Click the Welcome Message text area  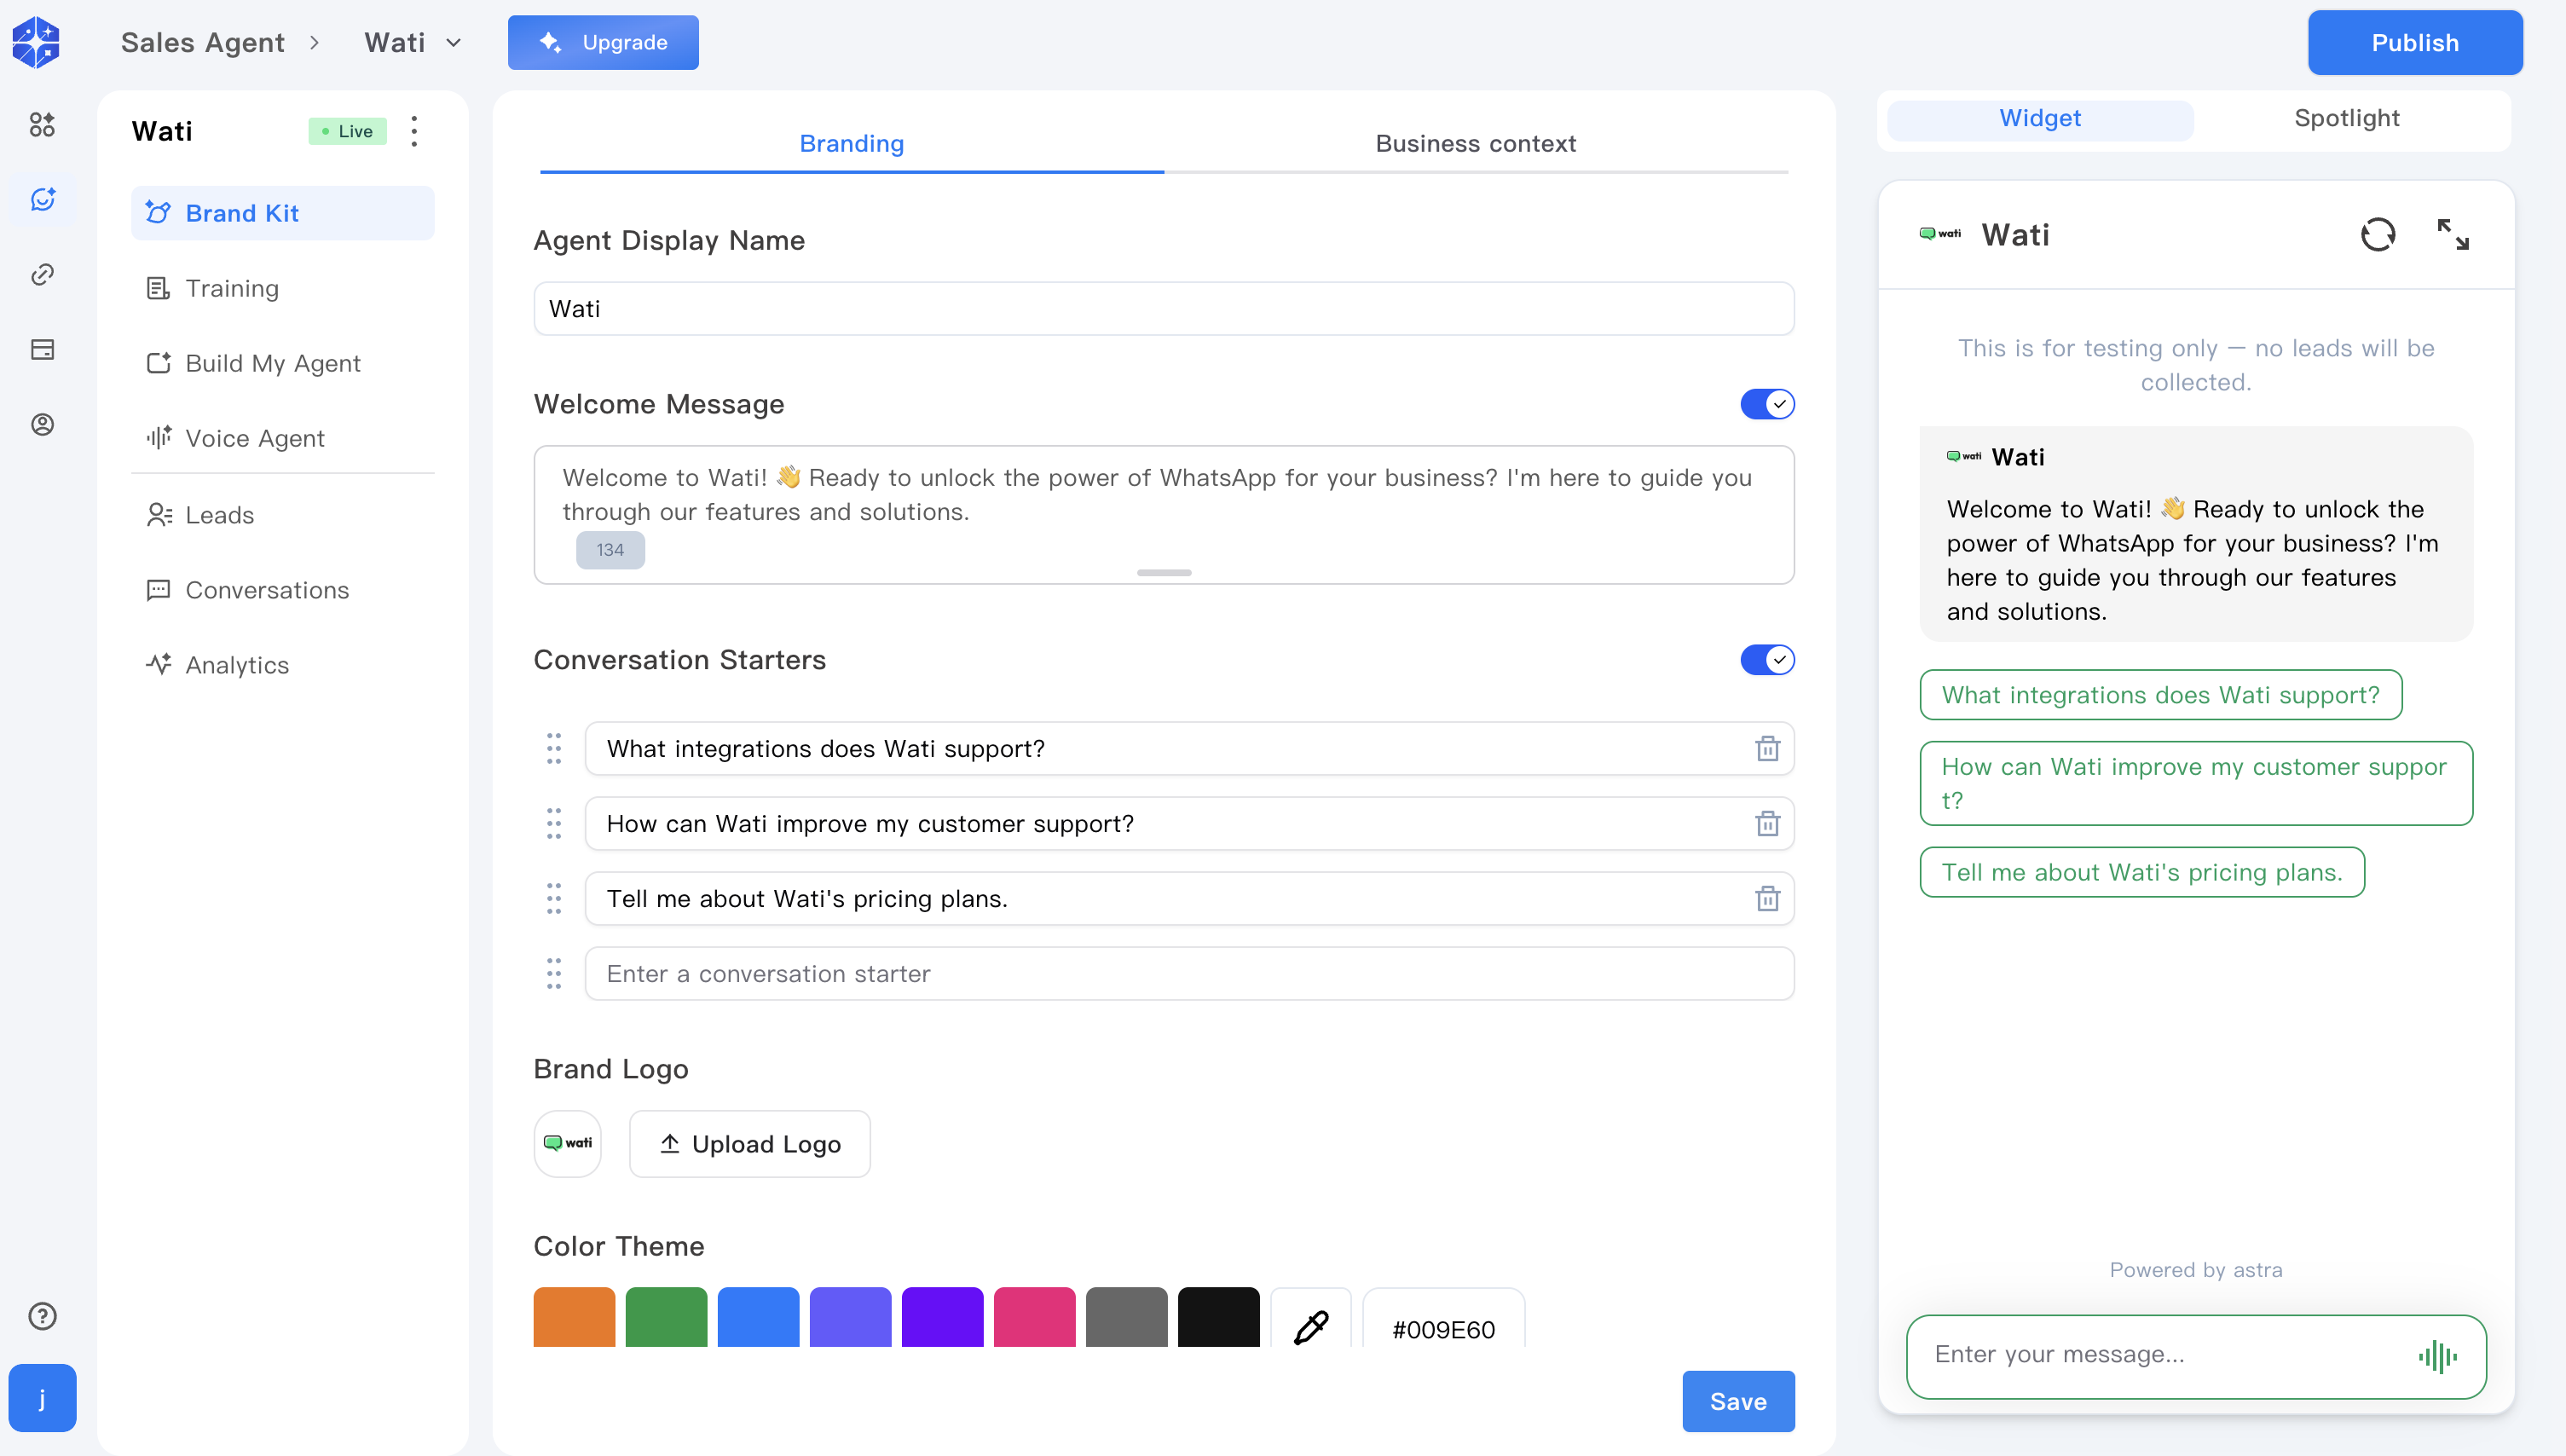point(1164,515)
